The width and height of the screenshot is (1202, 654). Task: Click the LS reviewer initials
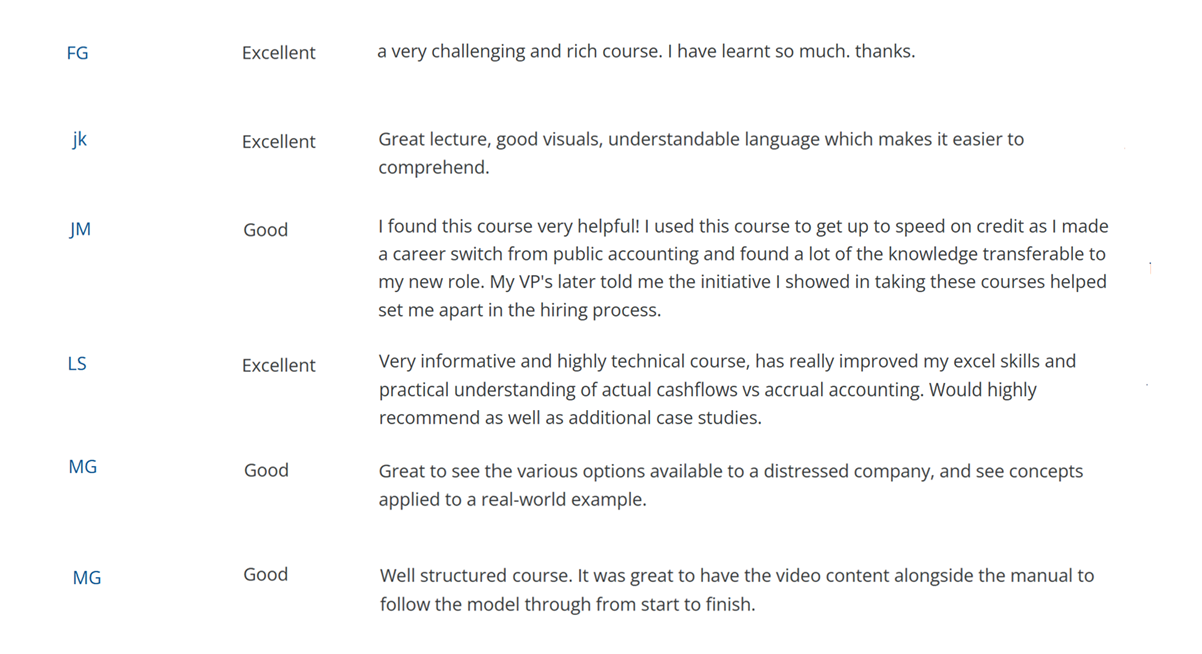[77, 364]
